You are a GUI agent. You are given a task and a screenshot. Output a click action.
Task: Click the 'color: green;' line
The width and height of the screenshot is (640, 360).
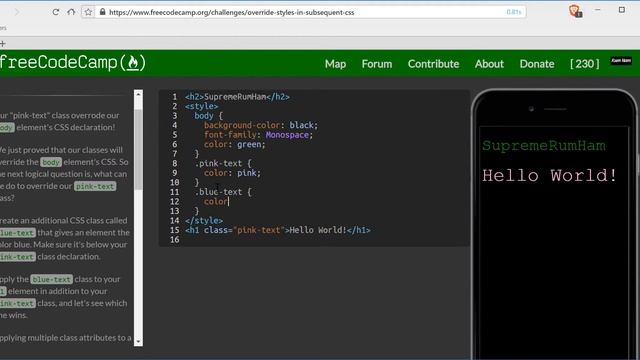tap(235, 144)
